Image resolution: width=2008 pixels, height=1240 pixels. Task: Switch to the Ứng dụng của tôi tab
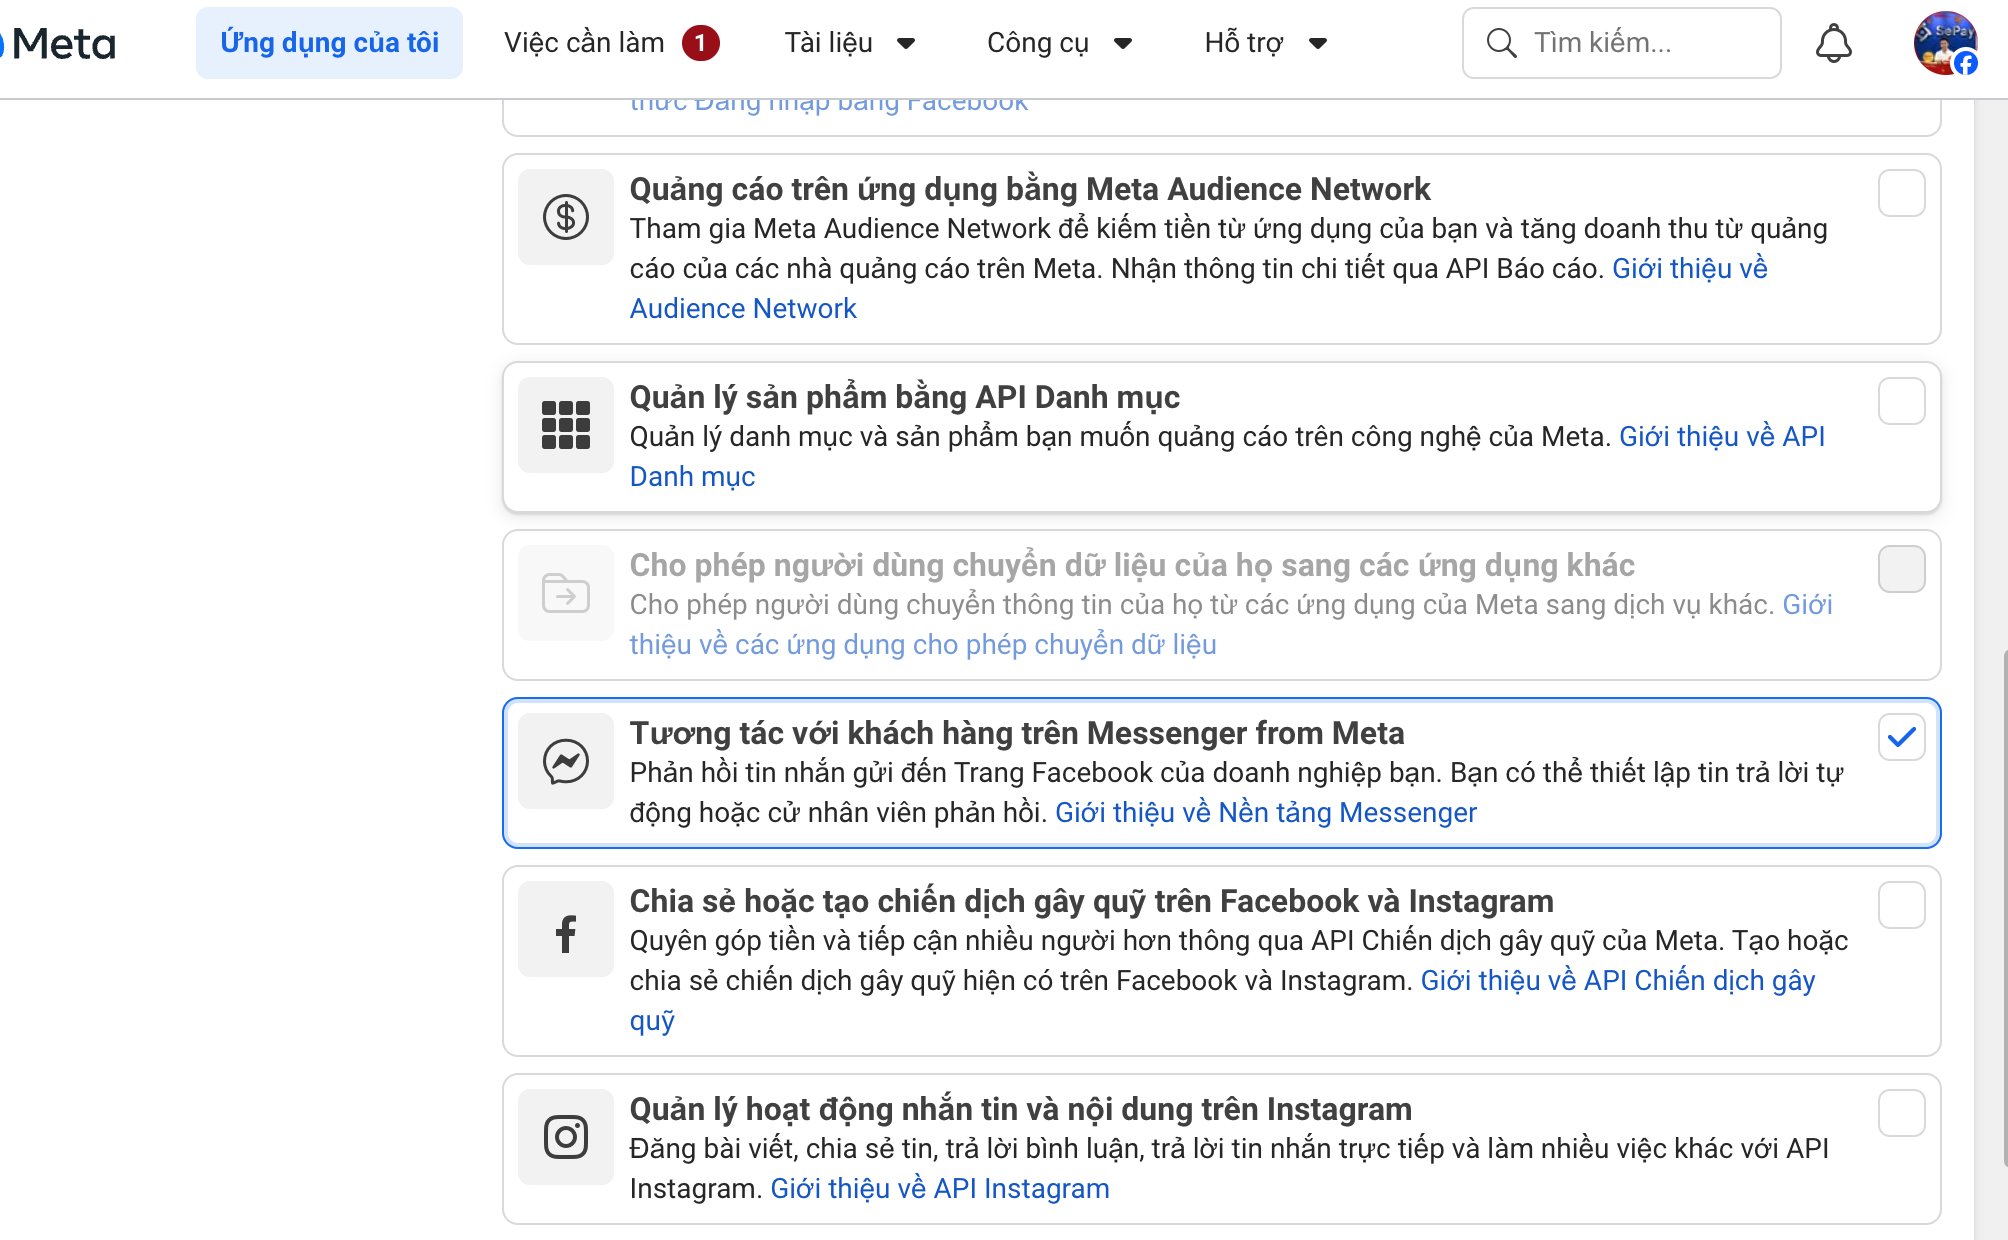pyautogui.click(x=329, y=42)
